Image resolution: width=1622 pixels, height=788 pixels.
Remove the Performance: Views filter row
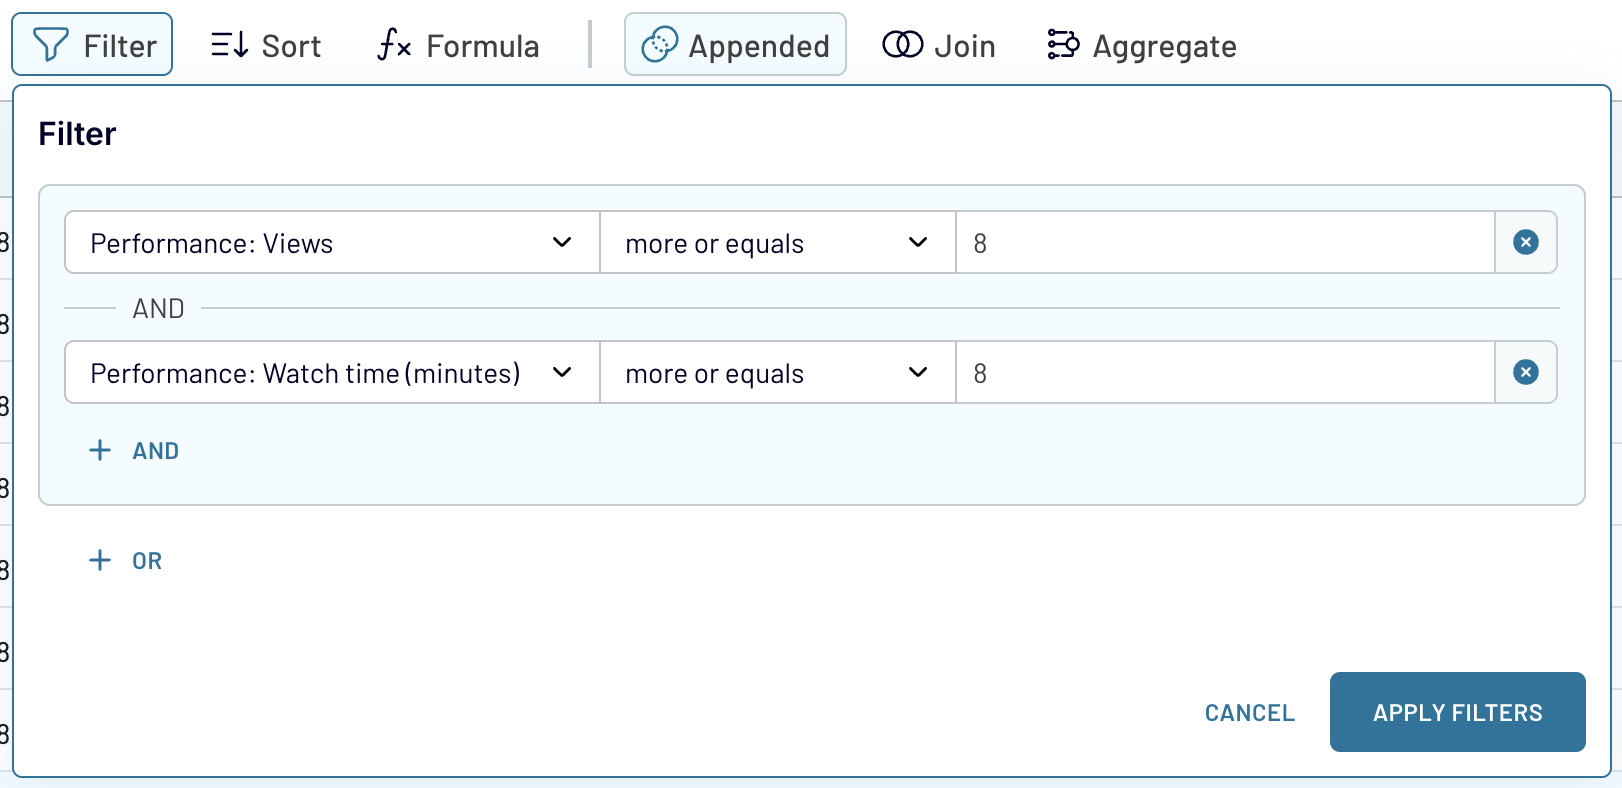[x=1525, y=242]
